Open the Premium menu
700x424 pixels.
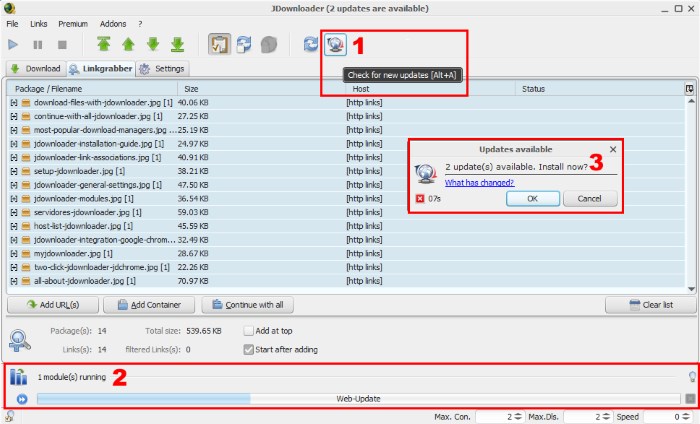tap(73, 24)
